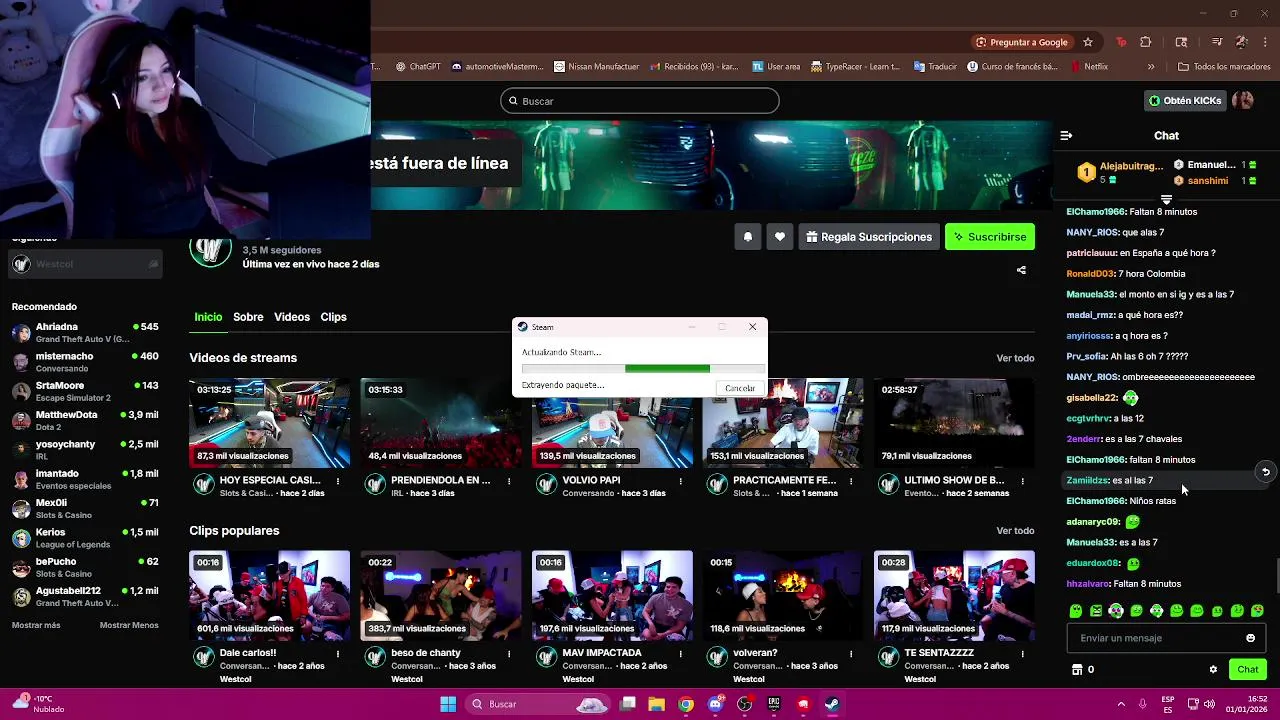Click the shop icon next to 0
The width and height of the screenshot is (1280, 720).
pyautogui.click(x=1077, y=670)
